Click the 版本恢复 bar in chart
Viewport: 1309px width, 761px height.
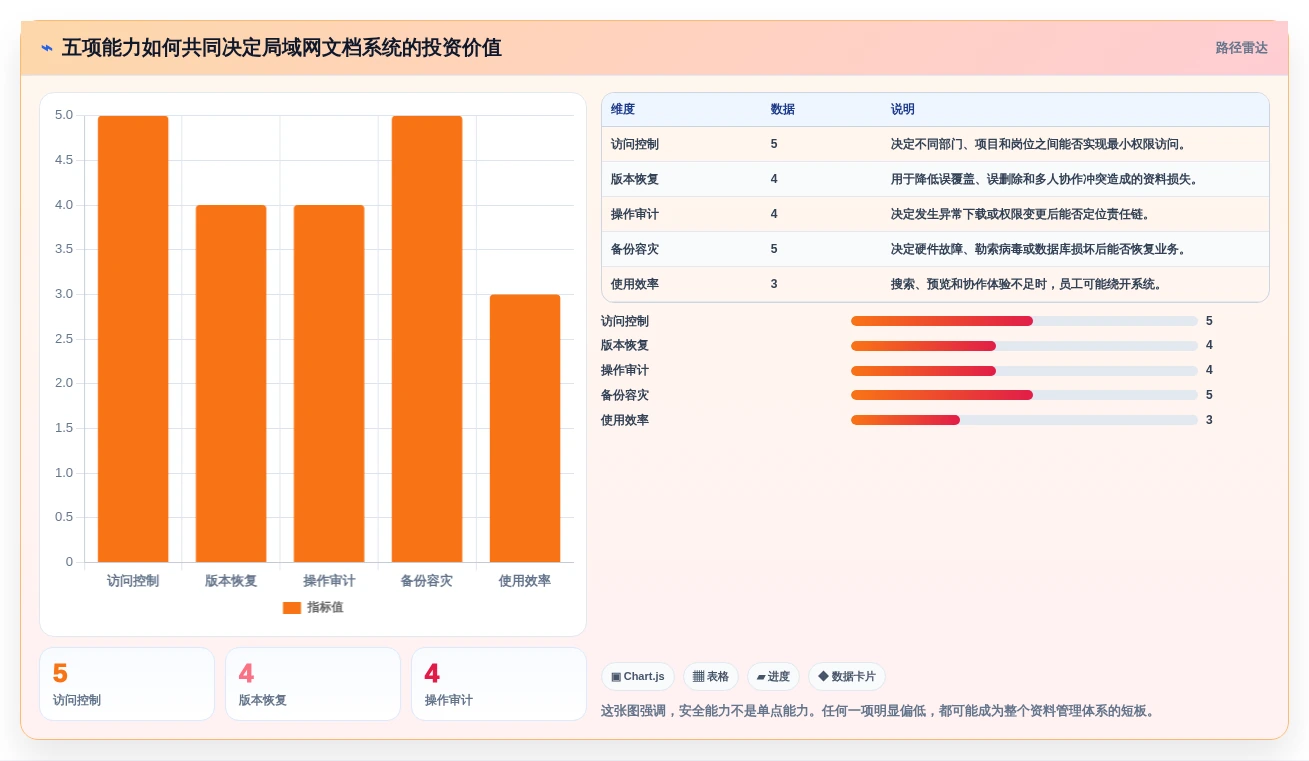231,384
